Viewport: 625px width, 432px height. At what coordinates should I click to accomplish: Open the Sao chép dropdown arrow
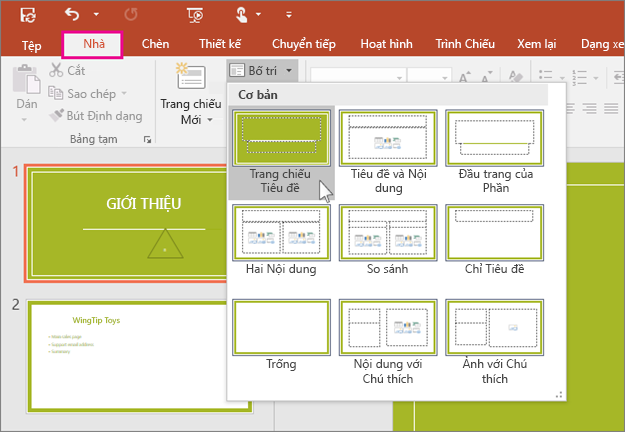[124, 93]
